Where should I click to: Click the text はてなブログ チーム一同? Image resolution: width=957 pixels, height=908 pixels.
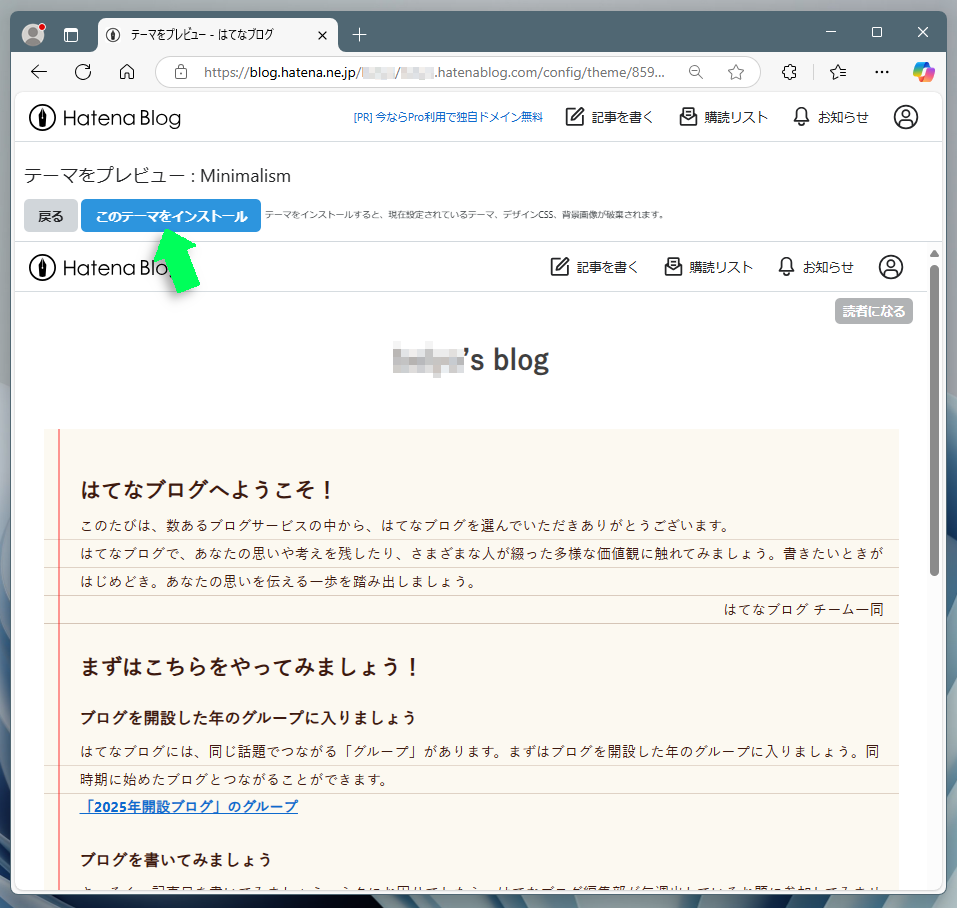804,609
